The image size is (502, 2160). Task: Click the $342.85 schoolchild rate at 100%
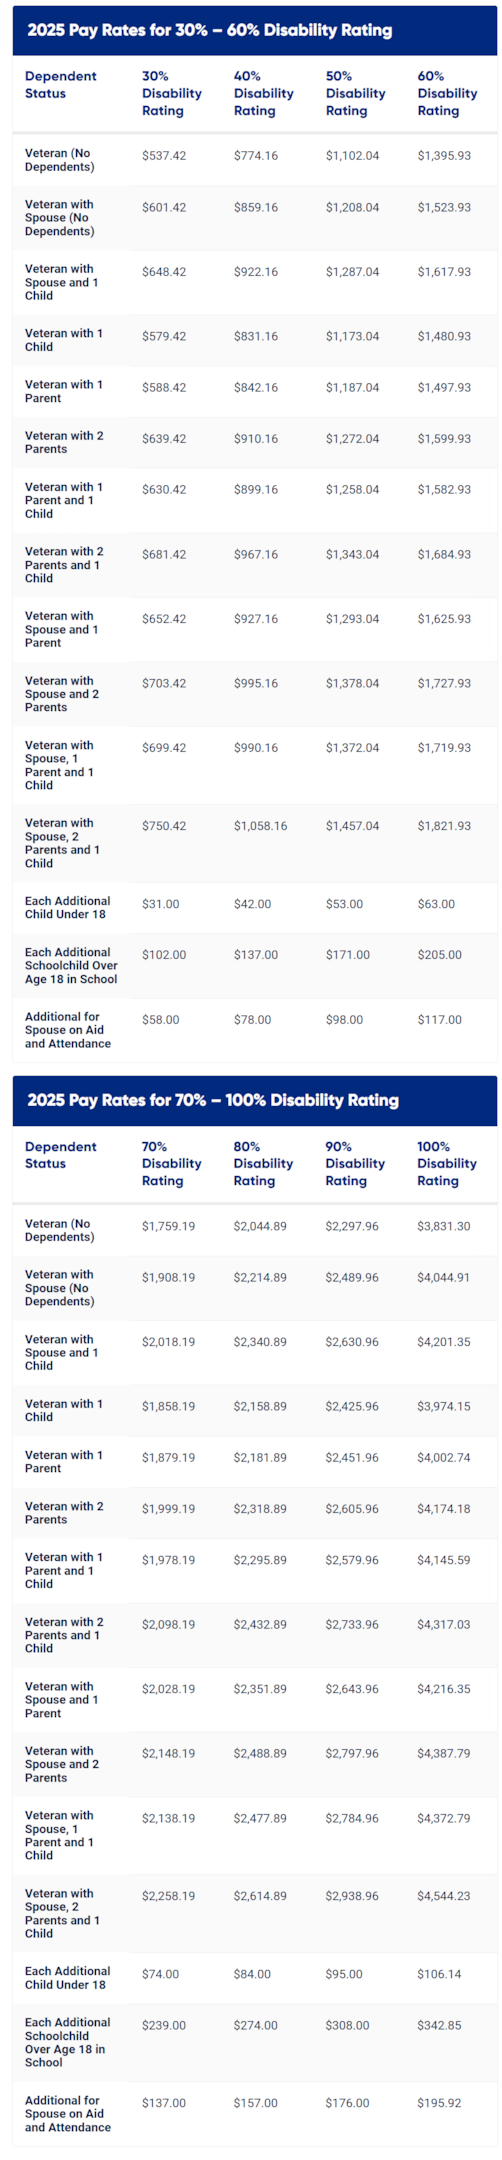click(439, 2025)
